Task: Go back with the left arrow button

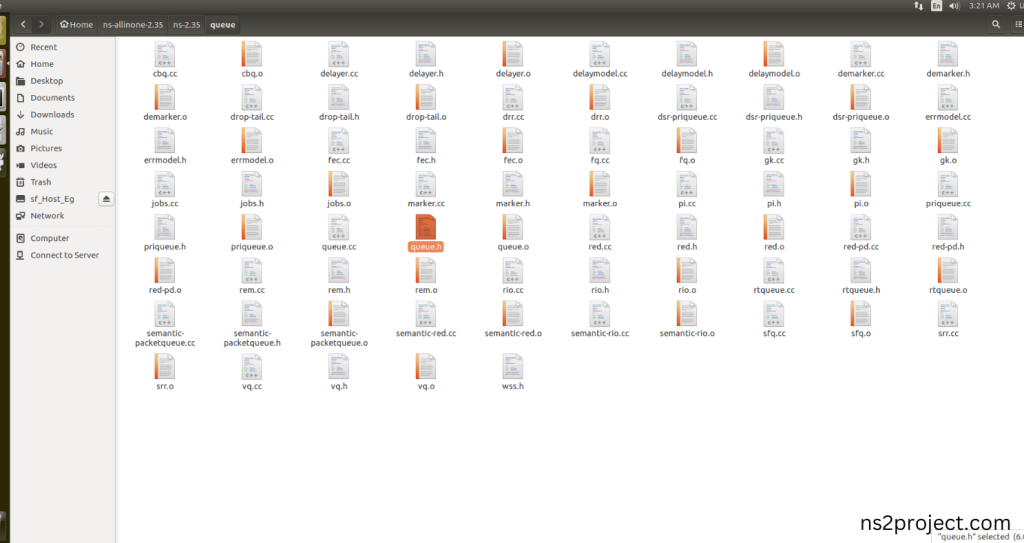Action: tap(23, 24)
